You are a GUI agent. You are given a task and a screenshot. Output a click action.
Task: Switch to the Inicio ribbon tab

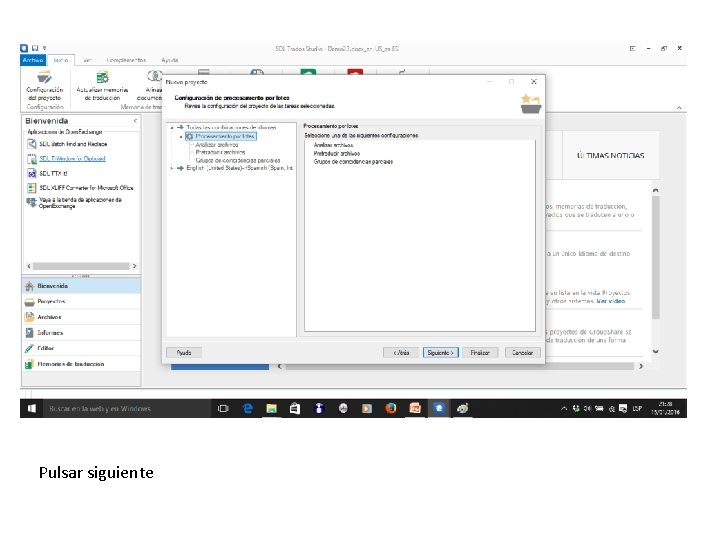coord(61,60)
